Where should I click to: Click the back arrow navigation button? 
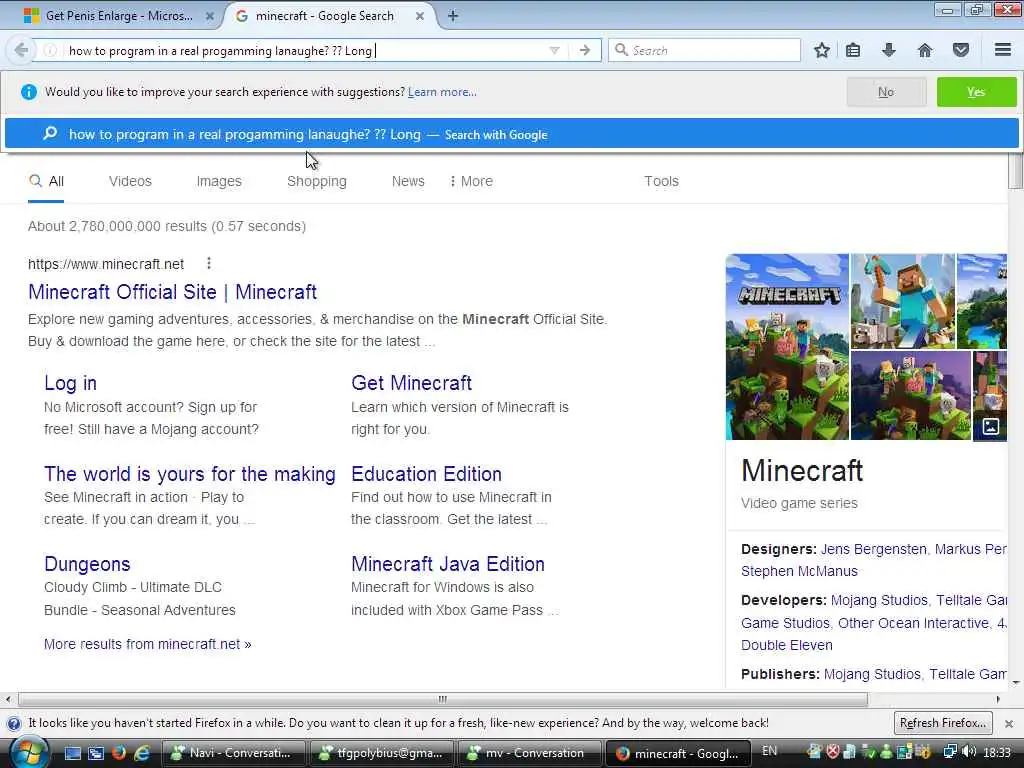click(21, 50)
